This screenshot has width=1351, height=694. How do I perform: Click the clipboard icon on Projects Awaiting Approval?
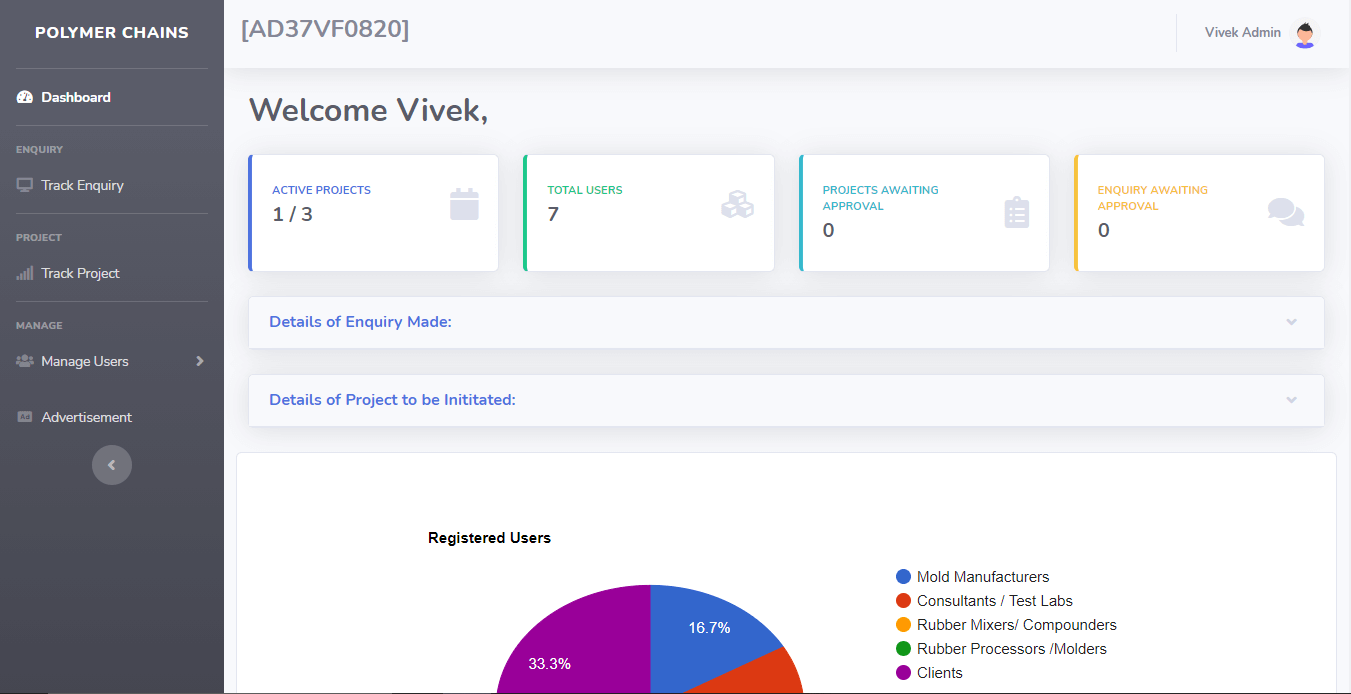[1016, 212]
